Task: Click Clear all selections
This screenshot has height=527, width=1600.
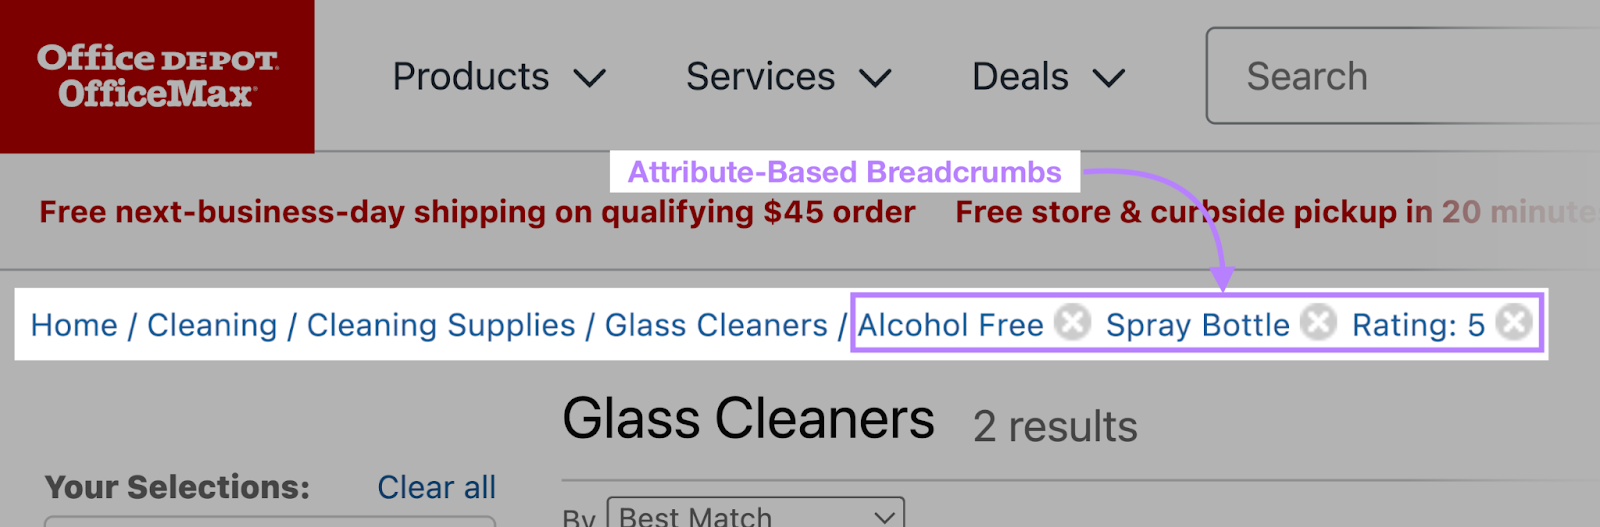Action: click(x=436, y=487)
